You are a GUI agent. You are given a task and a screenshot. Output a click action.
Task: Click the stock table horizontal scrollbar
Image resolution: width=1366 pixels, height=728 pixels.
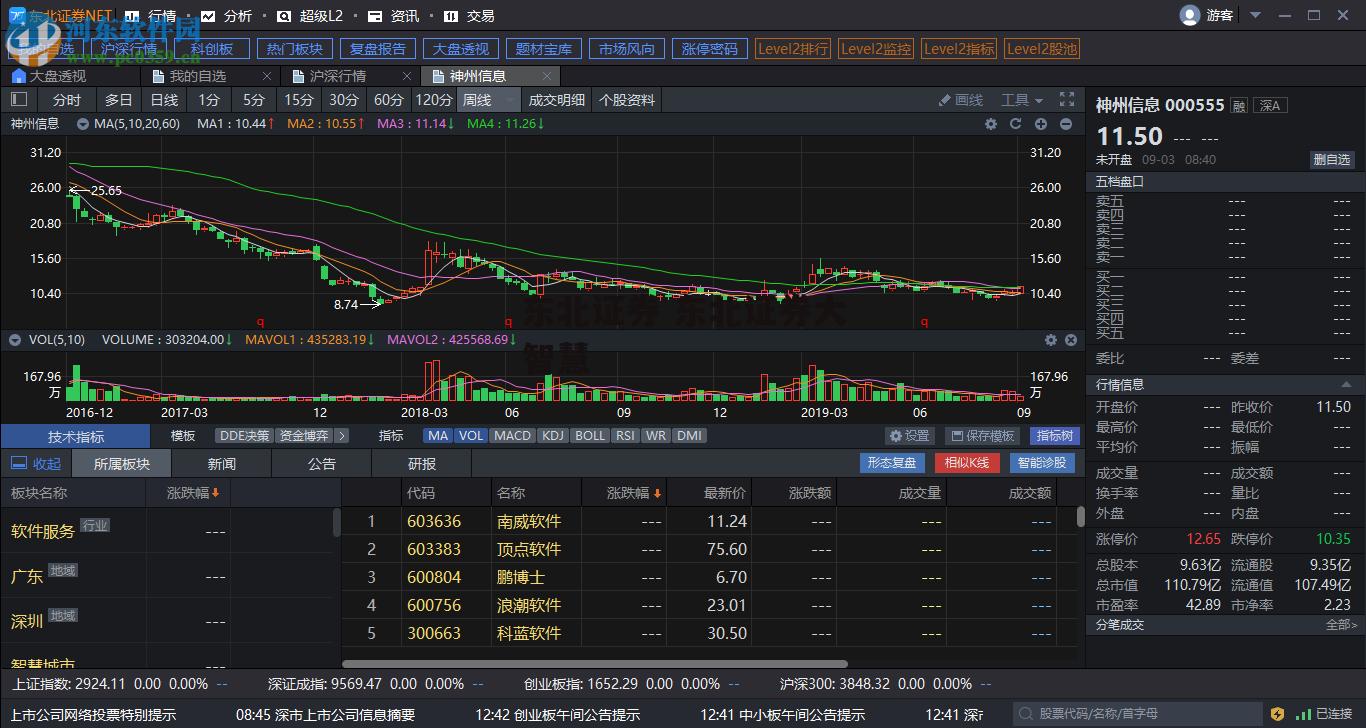[x=595, y=664]
